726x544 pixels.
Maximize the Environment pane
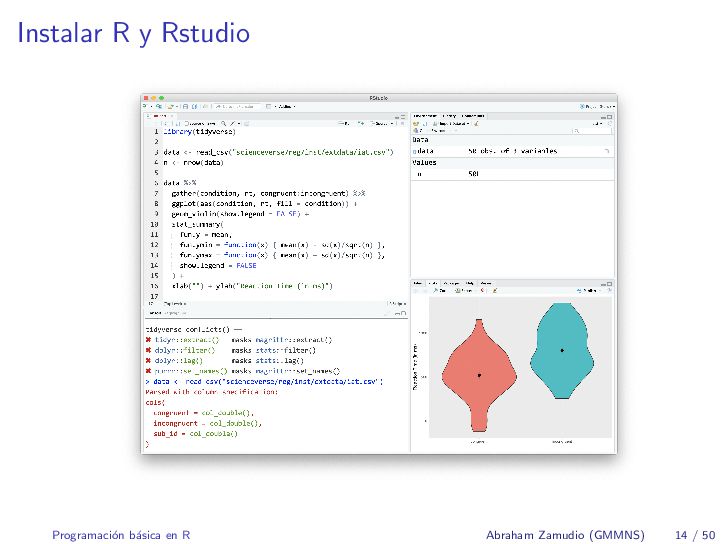pyautogui.click(x=609, y=117)
